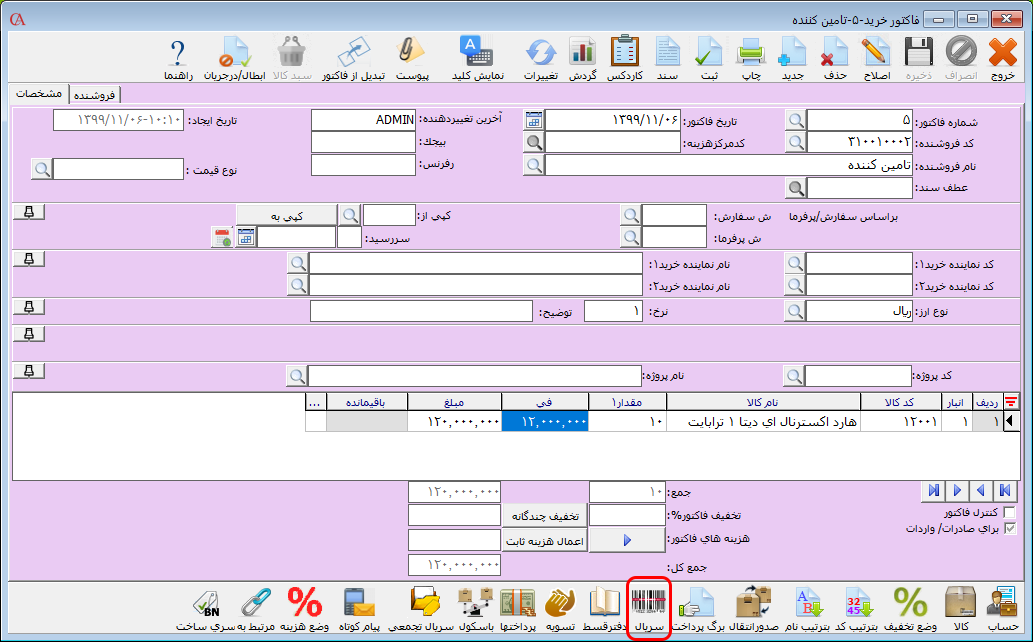The width and height of the screenshot is (1033, 642).
Task: Open the lookup search beside نوع ارز field
Action: [x=794, y=312]
